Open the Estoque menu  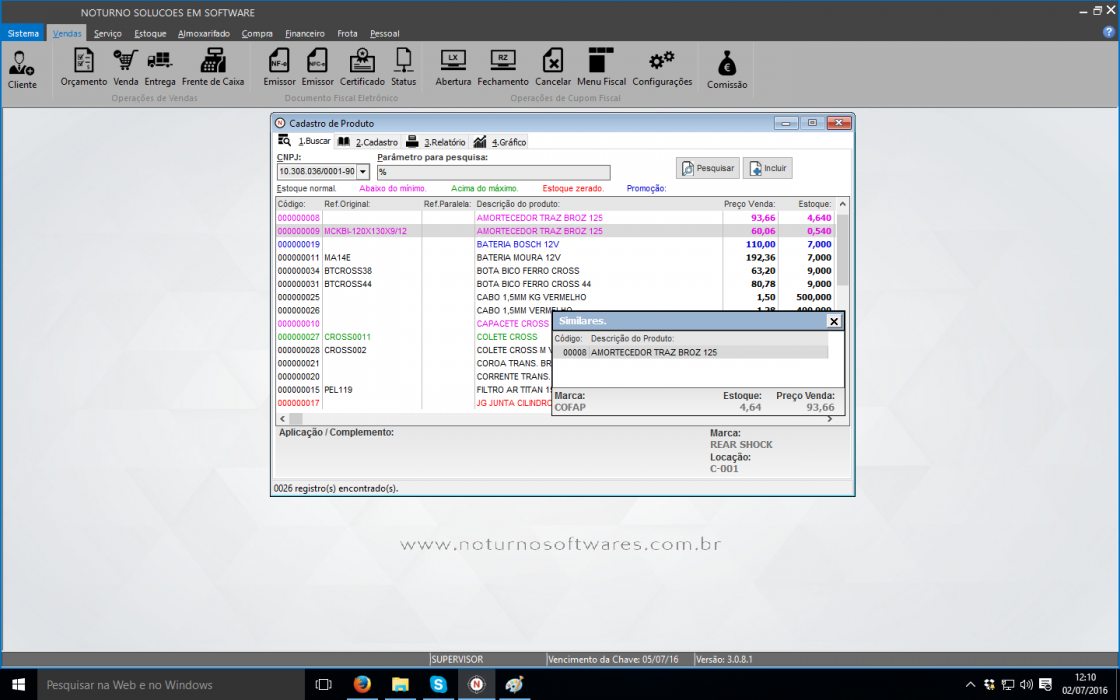(x=150, y=34)
